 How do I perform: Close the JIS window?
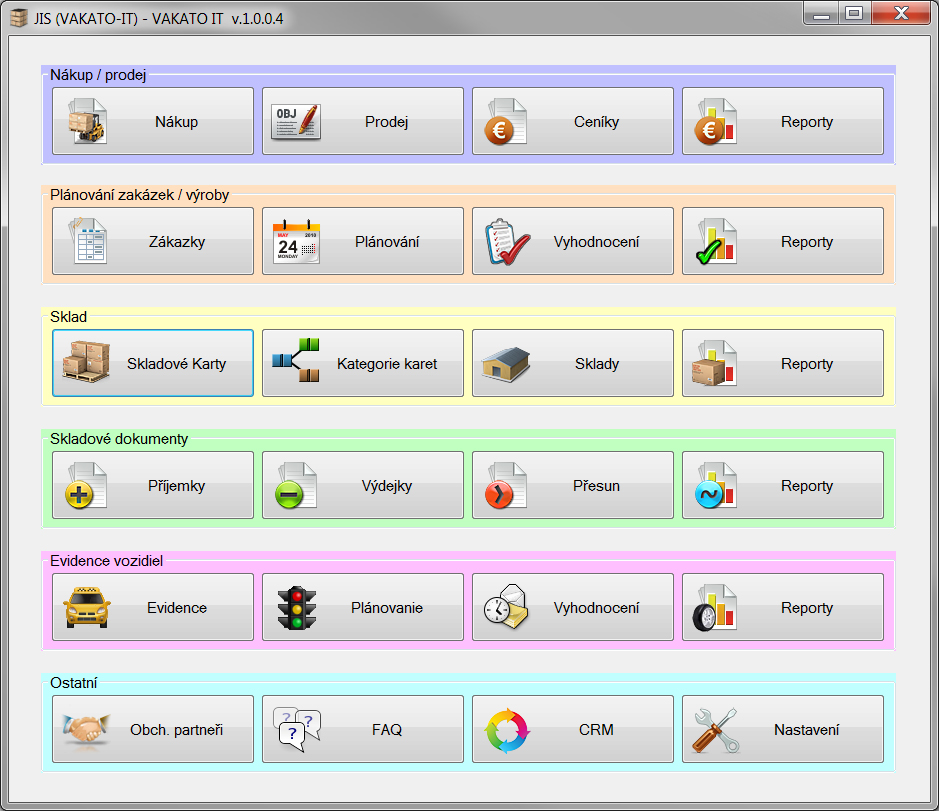(901, 13)
